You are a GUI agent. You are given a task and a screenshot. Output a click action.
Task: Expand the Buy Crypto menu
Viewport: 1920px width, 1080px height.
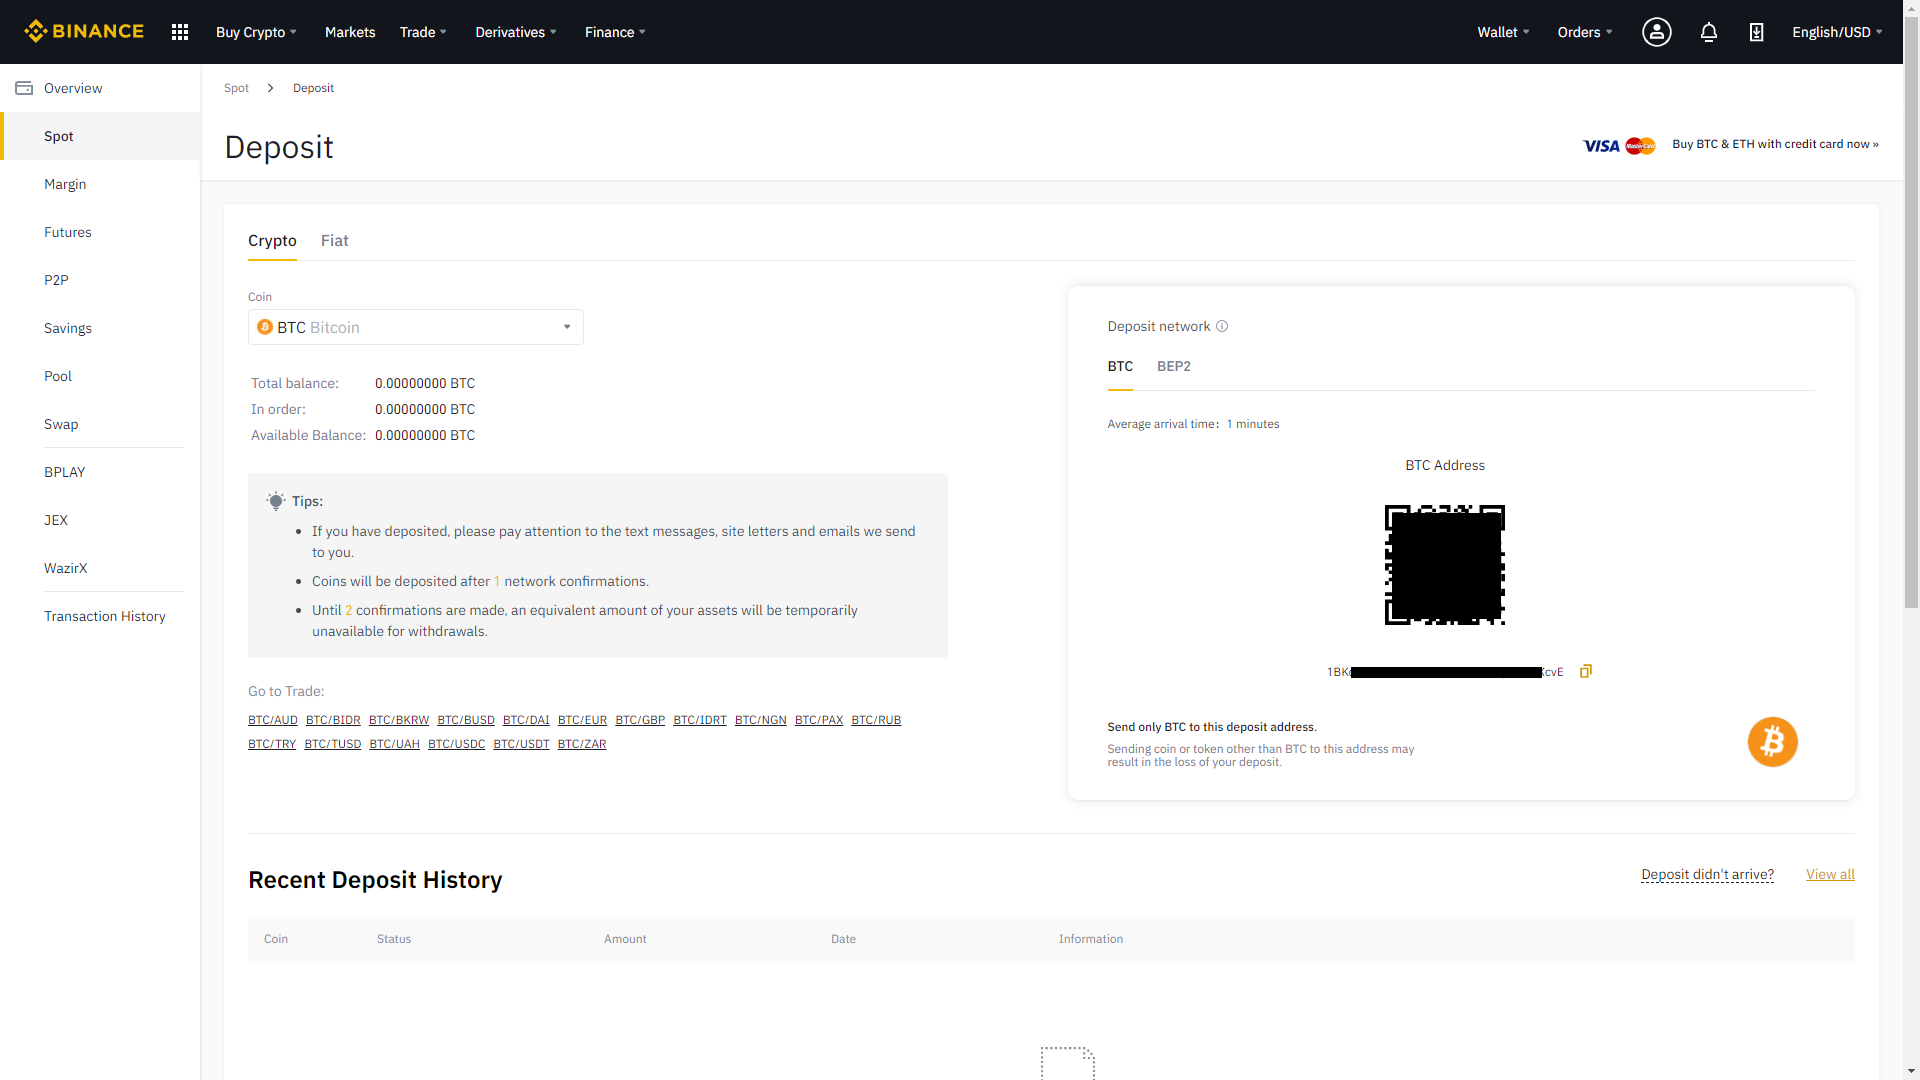(x=256, y=32)
